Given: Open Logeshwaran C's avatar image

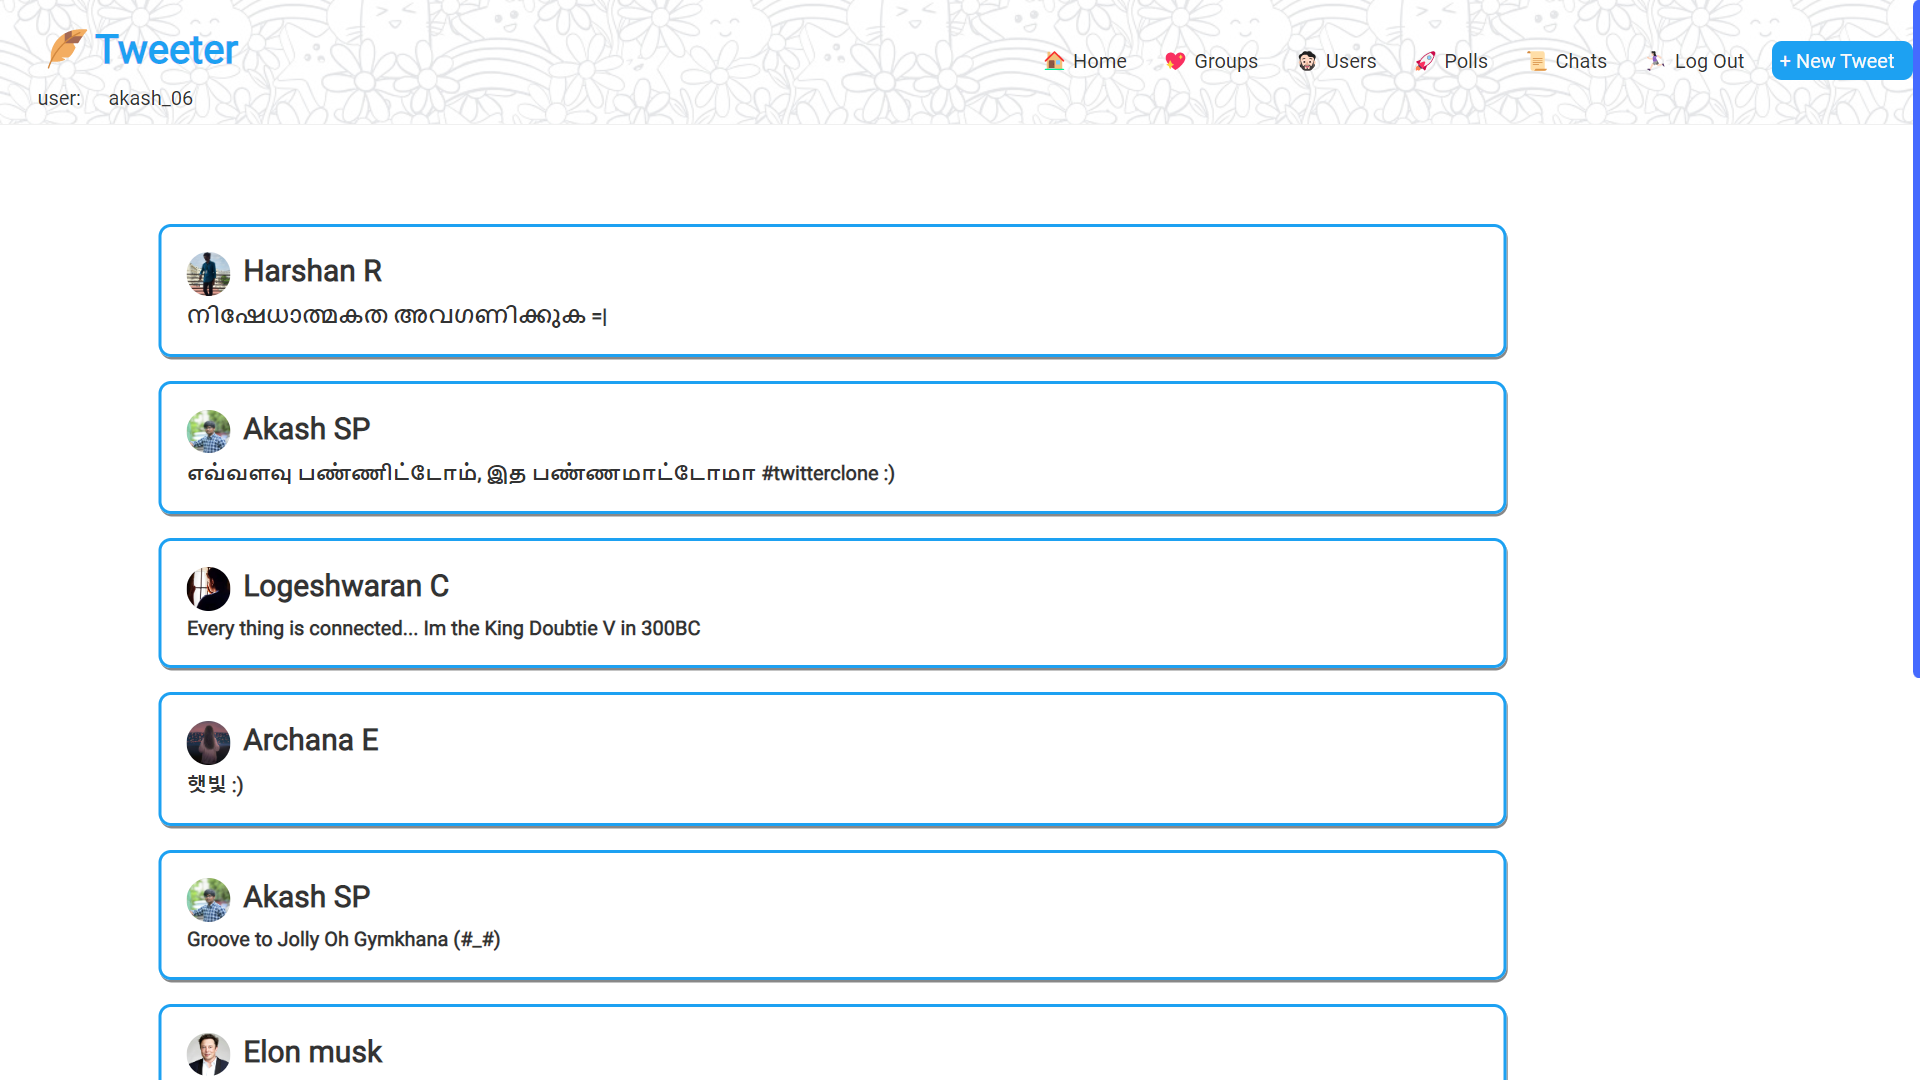Looking at the screenshot, I should 208,588.
